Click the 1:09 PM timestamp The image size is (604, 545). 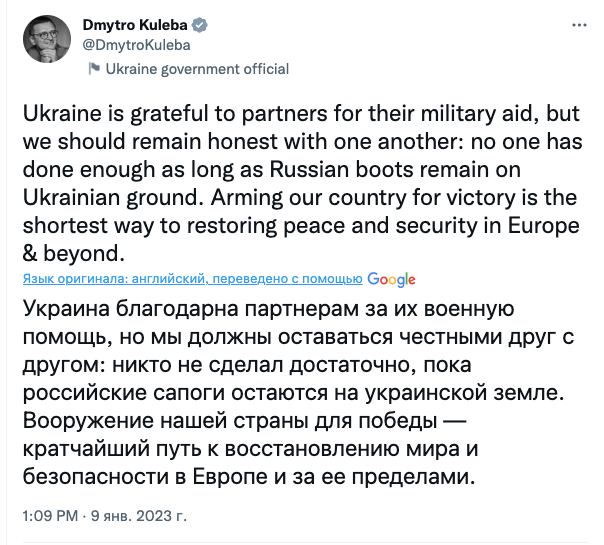48,519
